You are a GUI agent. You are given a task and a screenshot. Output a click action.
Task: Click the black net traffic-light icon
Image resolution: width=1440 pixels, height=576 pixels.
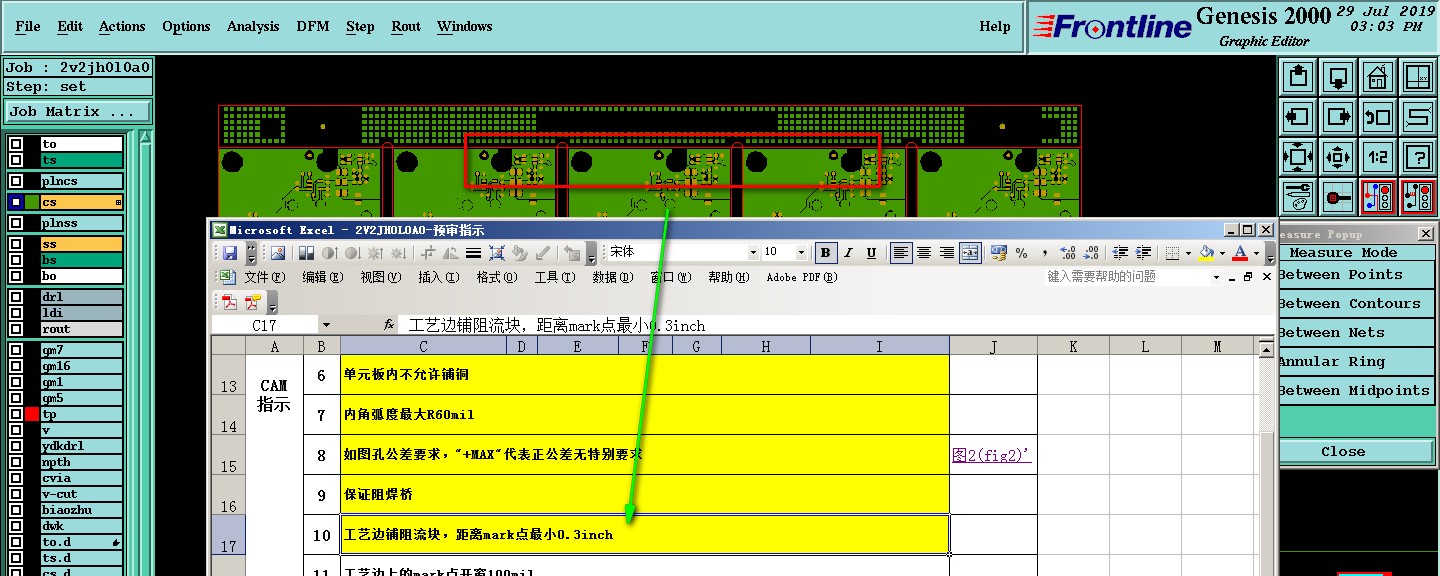tap(1418, 197)
